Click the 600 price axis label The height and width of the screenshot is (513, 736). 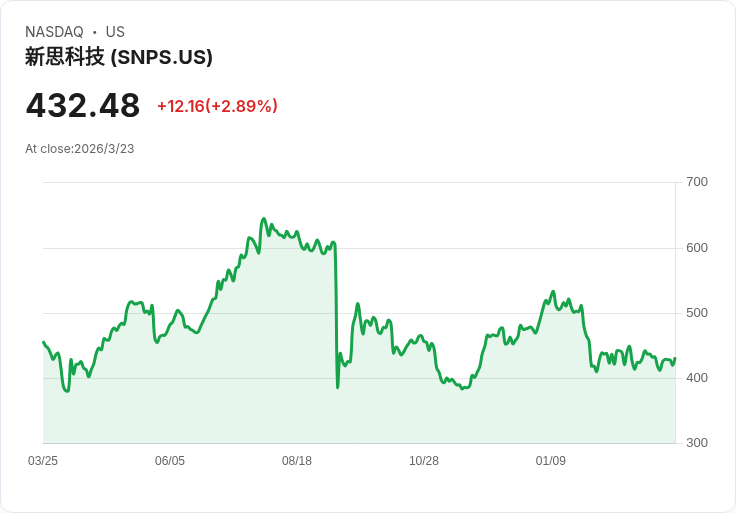click(x=697, y=248)
